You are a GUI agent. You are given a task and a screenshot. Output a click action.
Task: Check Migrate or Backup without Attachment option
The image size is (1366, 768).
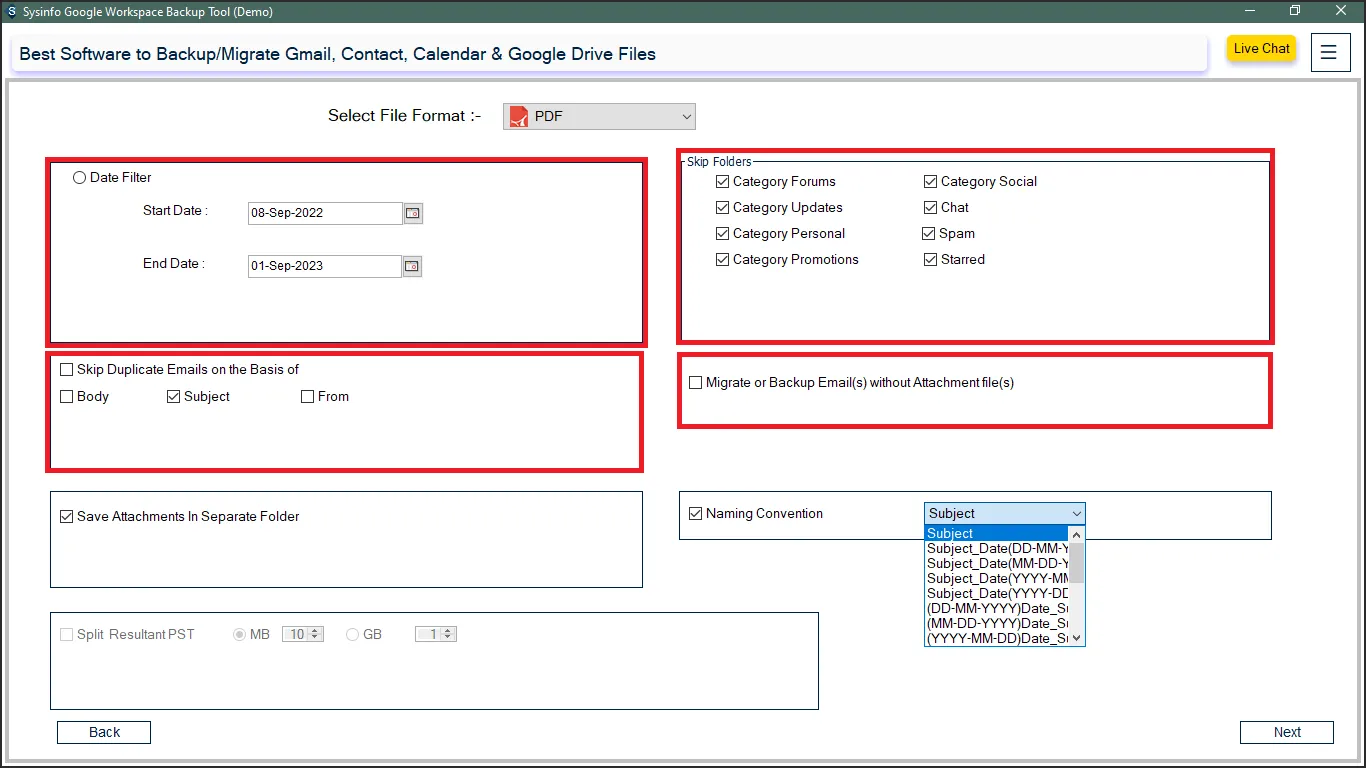pyautogui.click(x=696, y=383)
